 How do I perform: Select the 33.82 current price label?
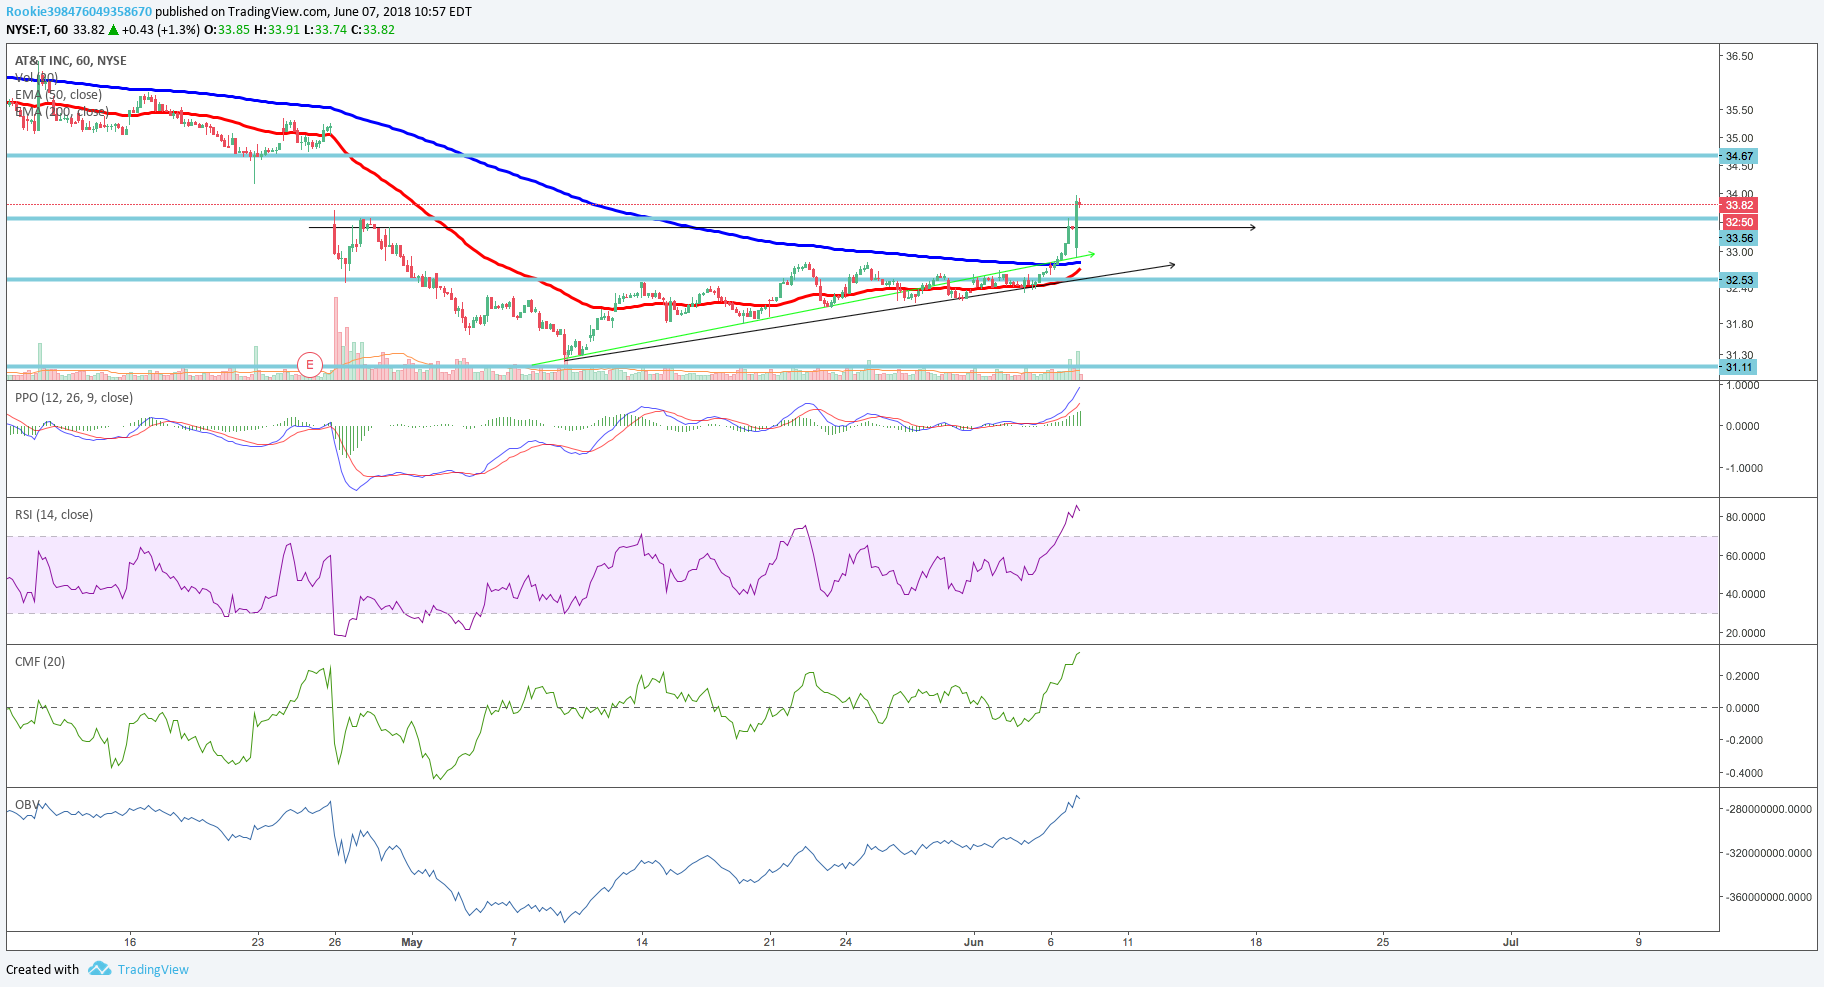click(x=1739, y=205)
